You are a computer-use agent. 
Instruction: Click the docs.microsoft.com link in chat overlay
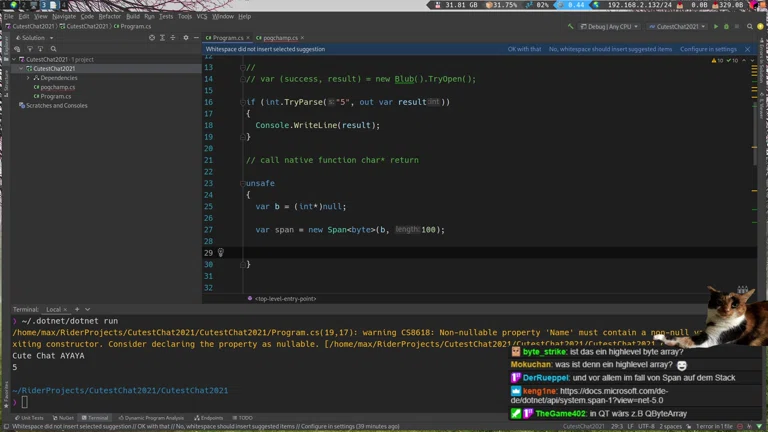pyautogui.click(x=590, y=395)
